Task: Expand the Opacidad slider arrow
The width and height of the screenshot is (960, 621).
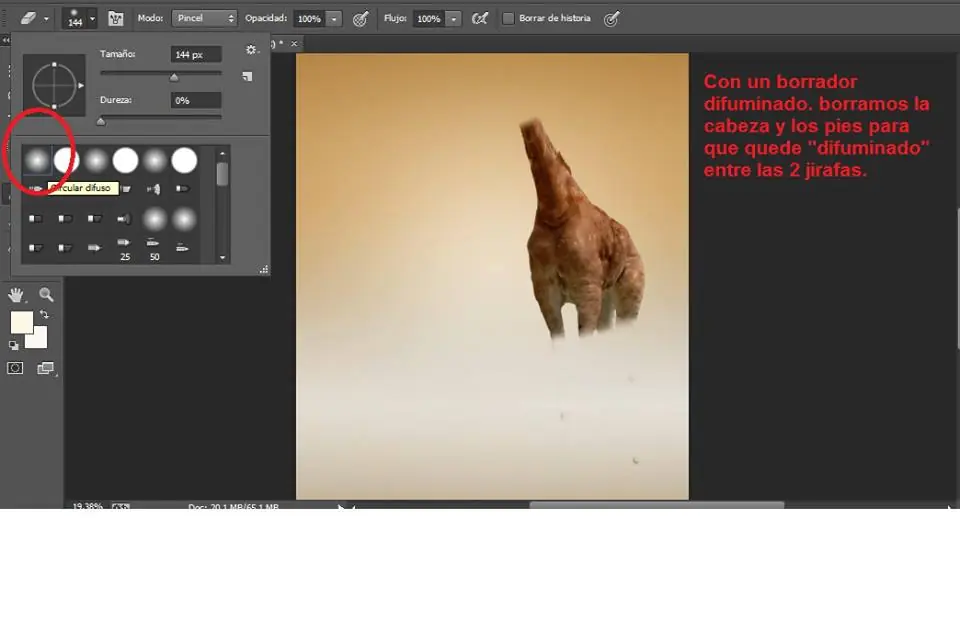Action: coord(334,19)
